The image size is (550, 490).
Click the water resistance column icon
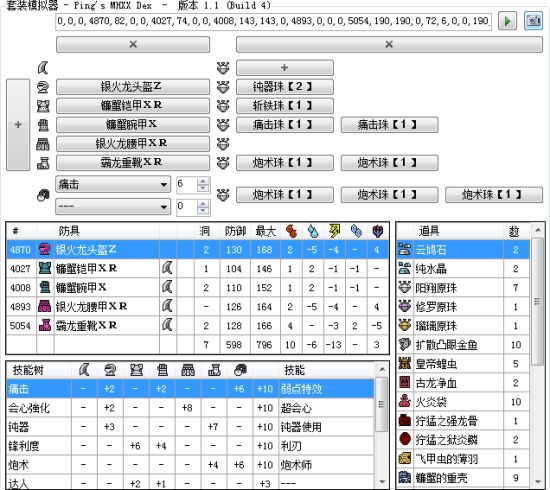point(313,231)
